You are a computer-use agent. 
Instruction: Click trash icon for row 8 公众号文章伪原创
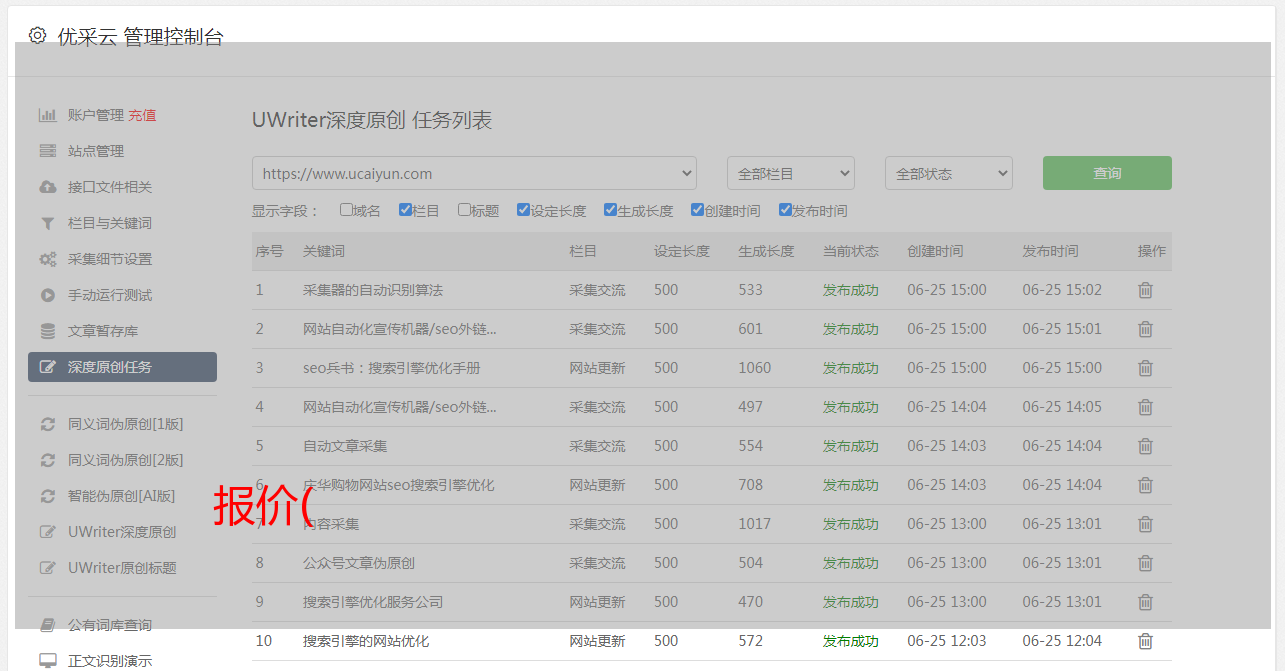[1145, 563]
